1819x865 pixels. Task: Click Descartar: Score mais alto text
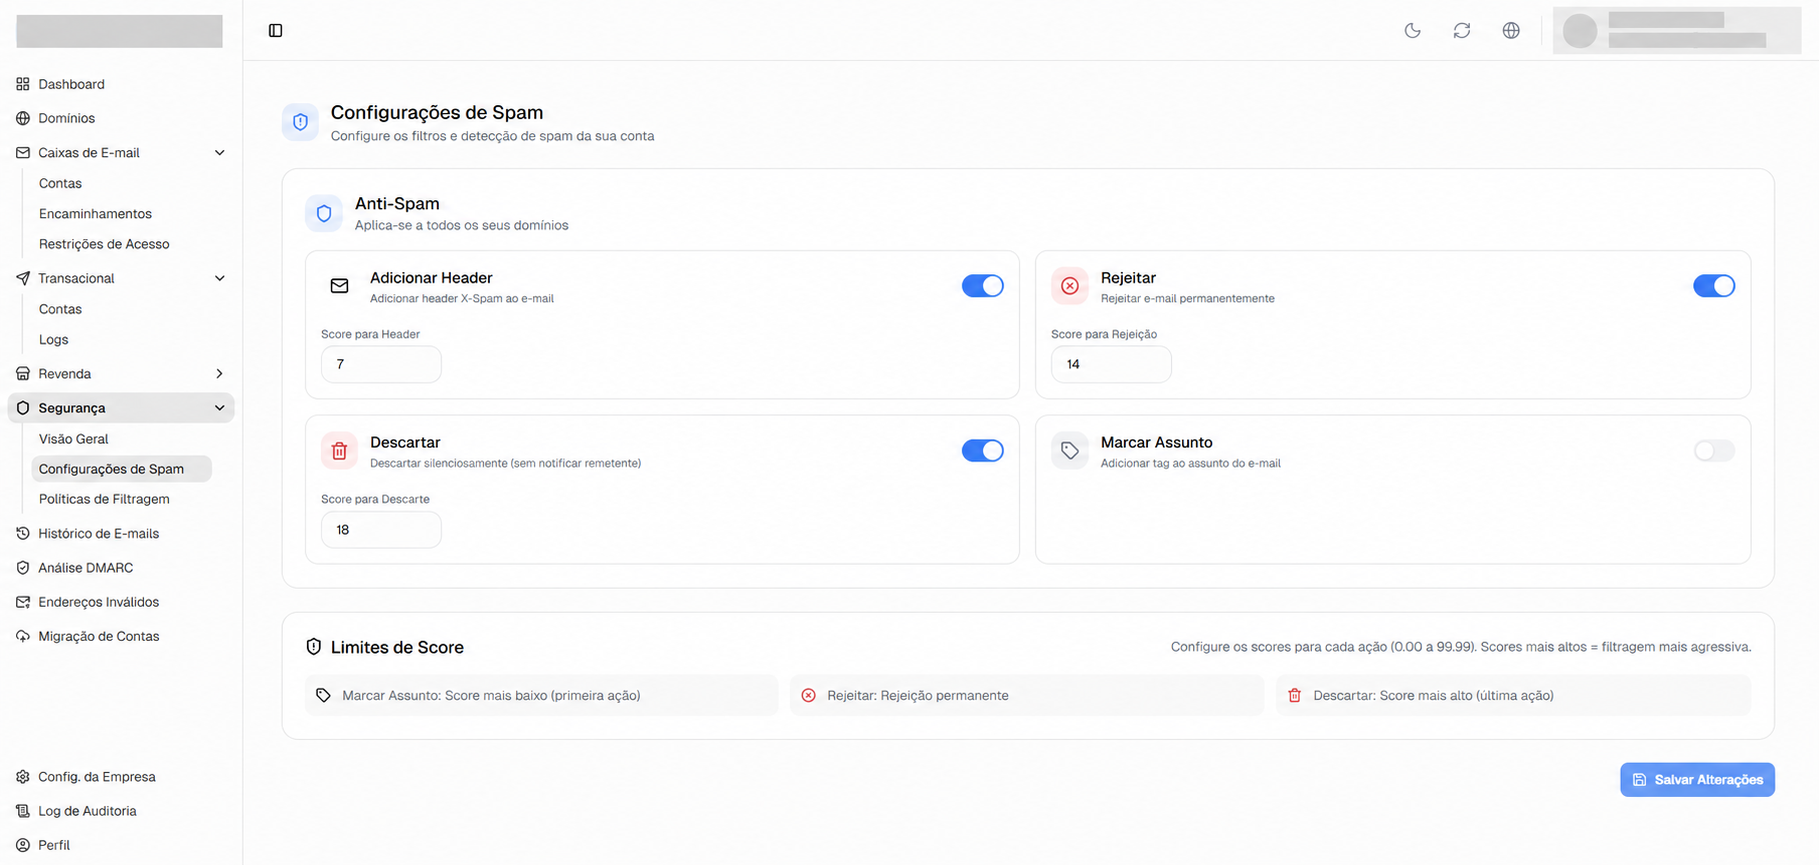click(1433, 696)
